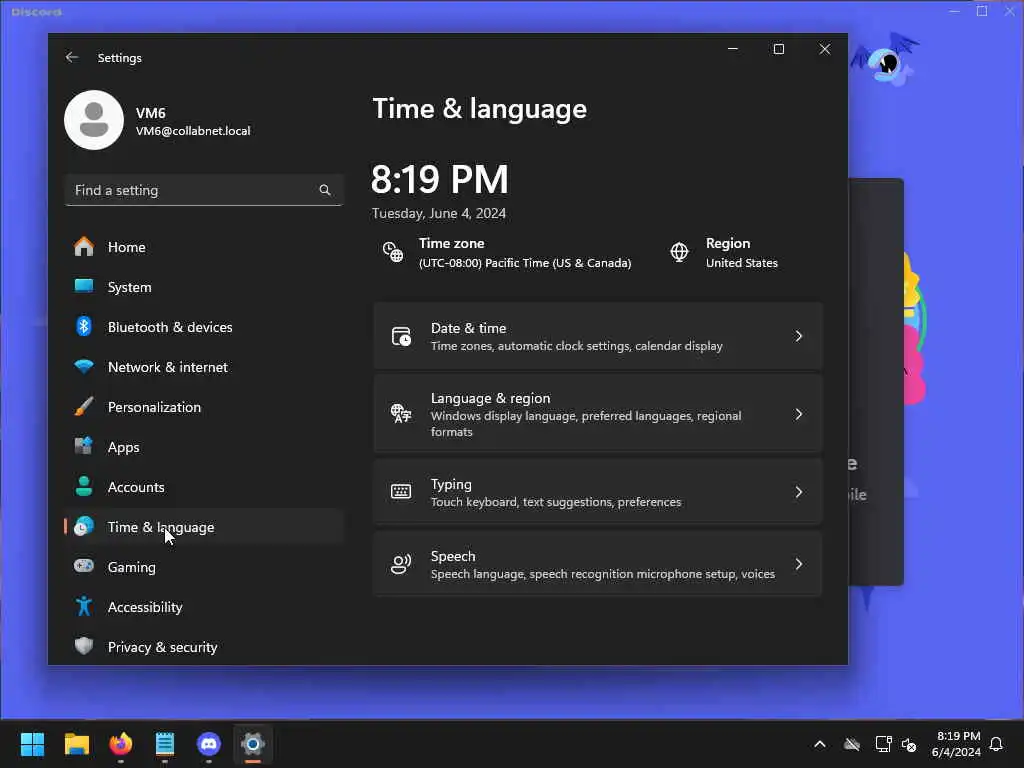The width and height of the screenshot is (1024, 768).
Task: Click the VM6 profile avatar
Action: (x=94, y=120)
